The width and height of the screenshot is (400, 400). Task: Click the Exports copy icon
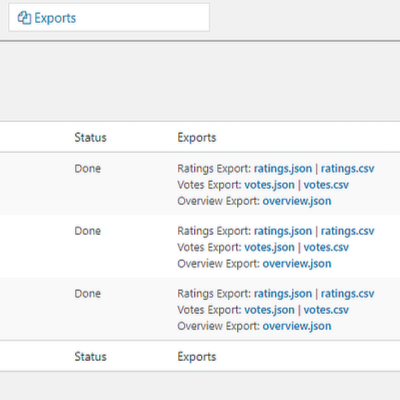[x=24, y=18]
